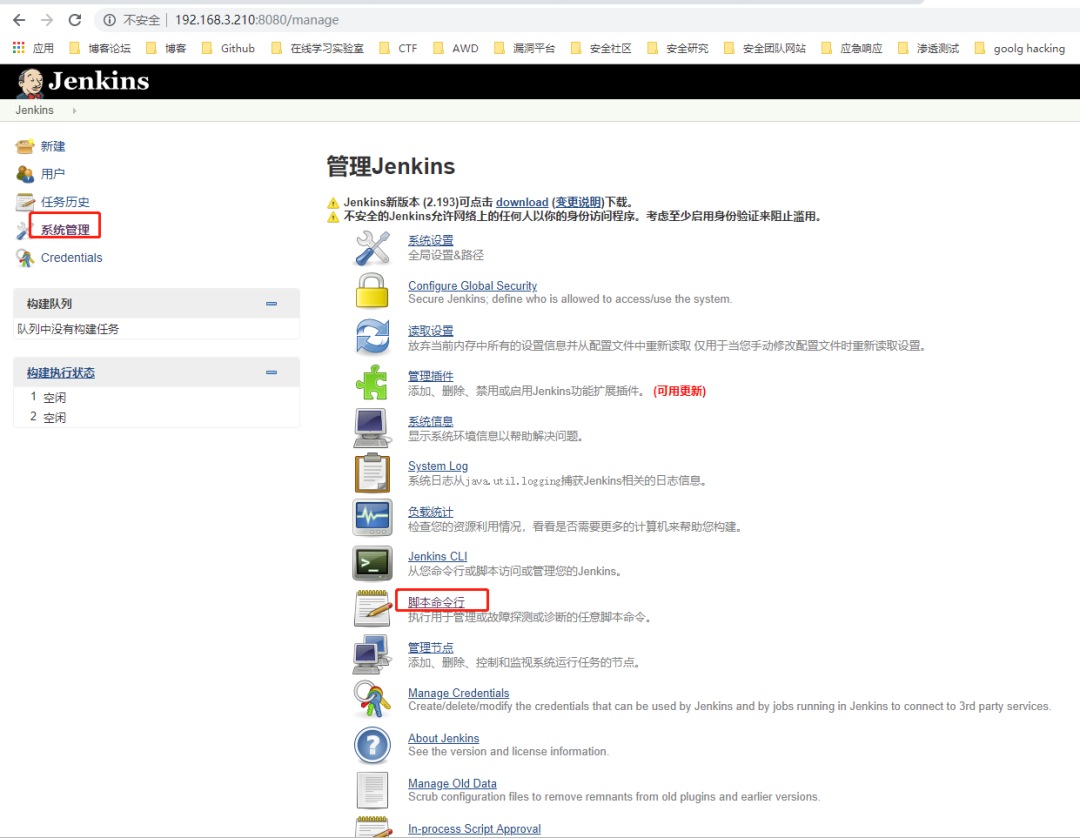Open the 读取设置 link
Screen dimensions: 1080x838
tap(430, 331)
